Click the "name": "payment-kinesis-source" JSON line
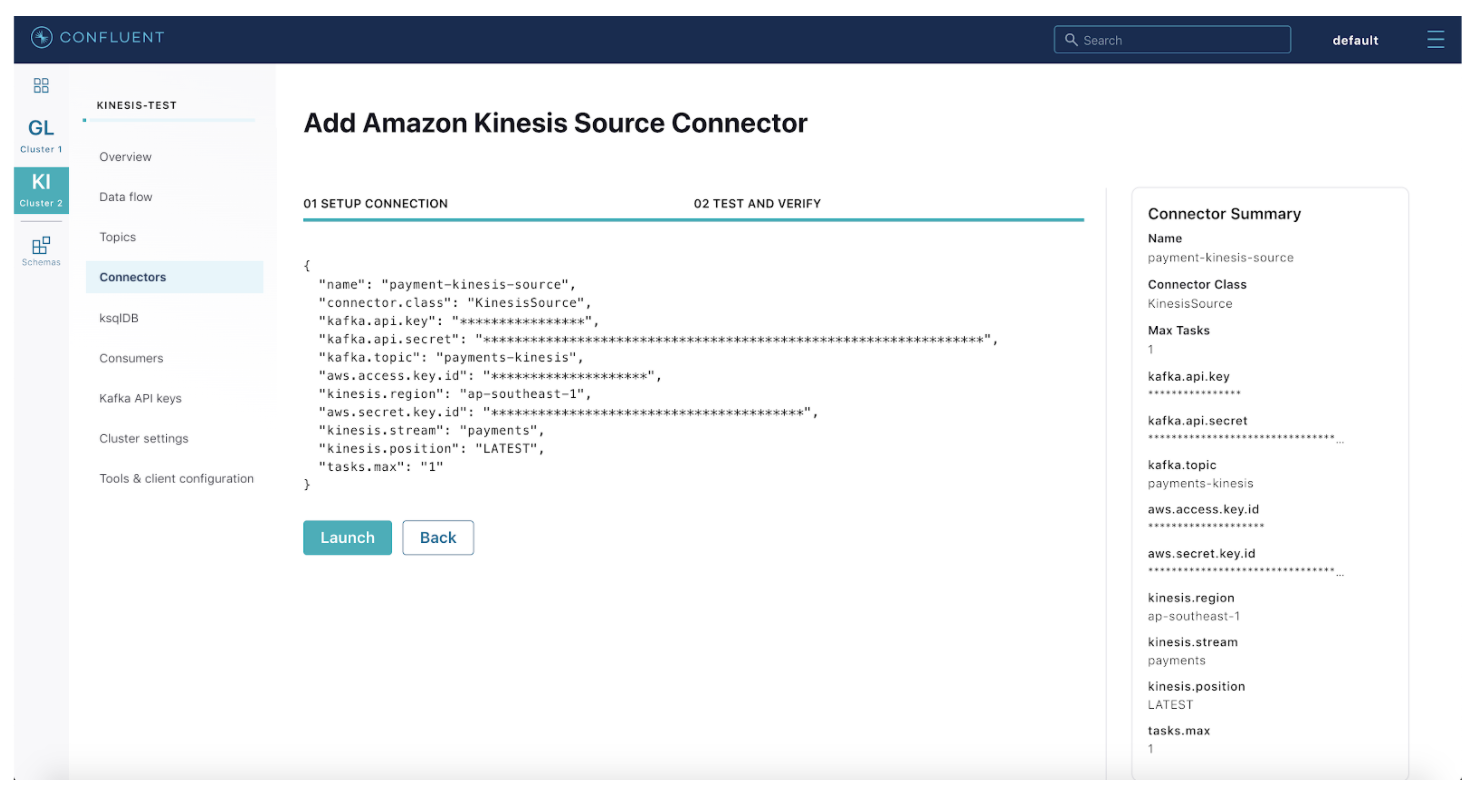Viewport: 1484px width, 804px height. 447,284
